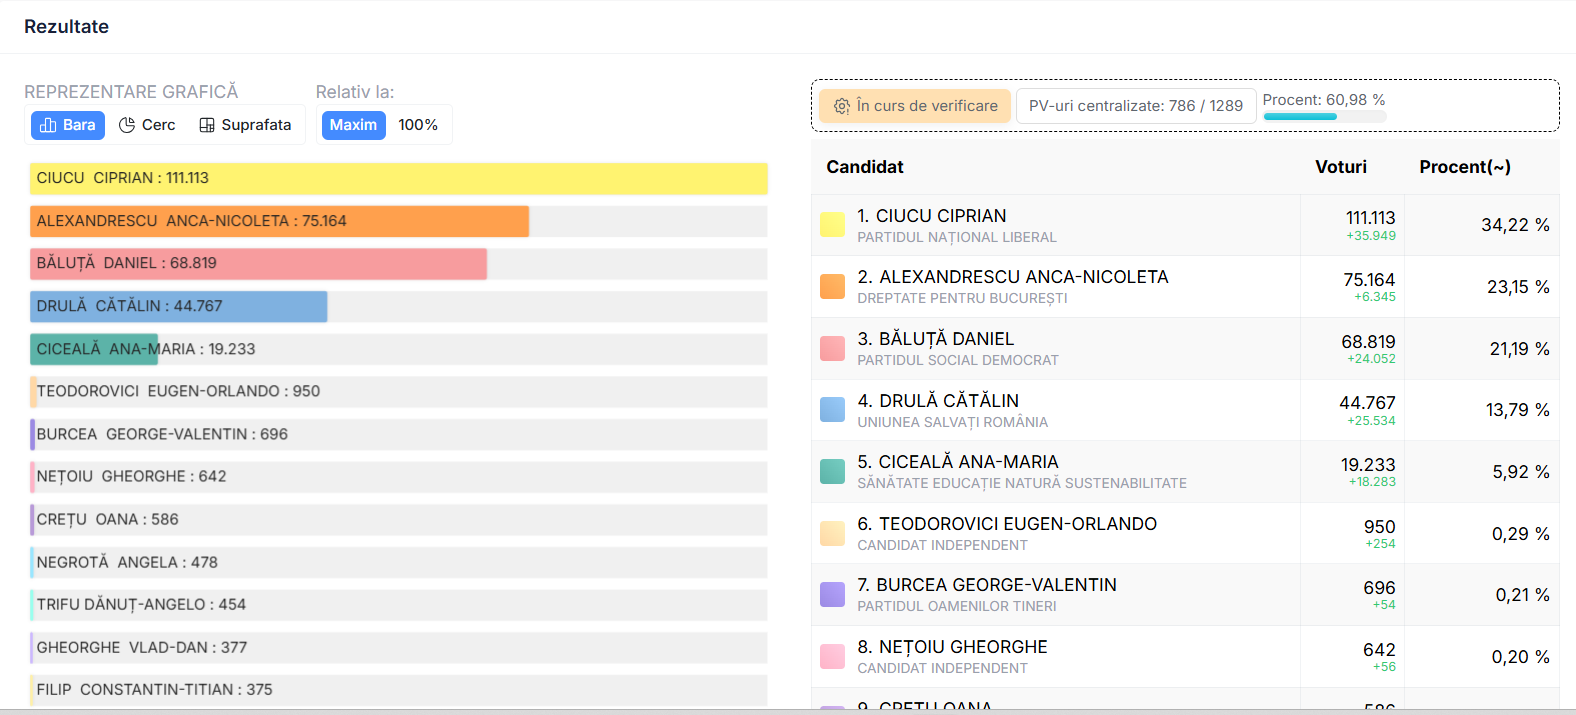Click the teal swatch for Ciceală Ana-Maria
This screenshot has height=715, width=1576.
(832, 472)
